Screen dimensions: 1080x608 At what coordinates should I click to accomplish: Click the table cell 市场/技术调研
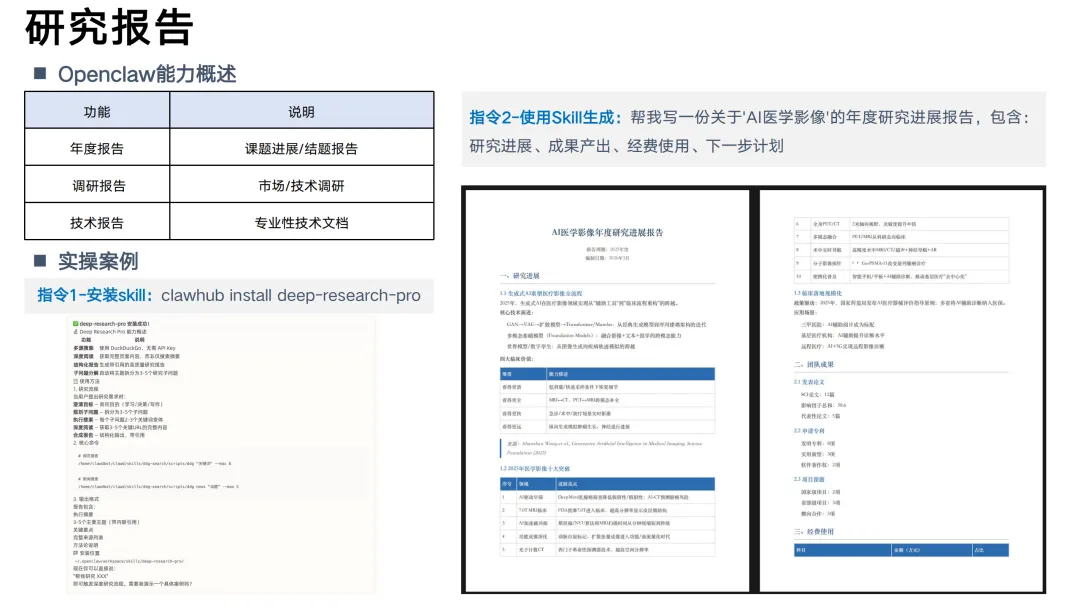tap(302, 185)
